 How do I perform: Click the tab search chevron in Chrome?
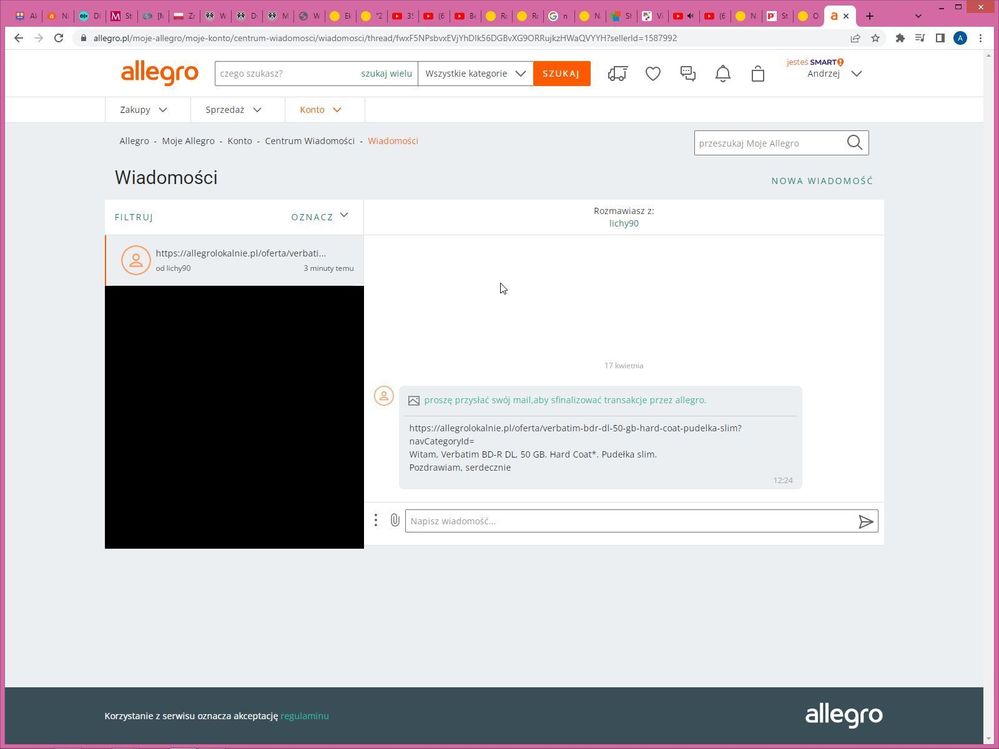(918, 16)
